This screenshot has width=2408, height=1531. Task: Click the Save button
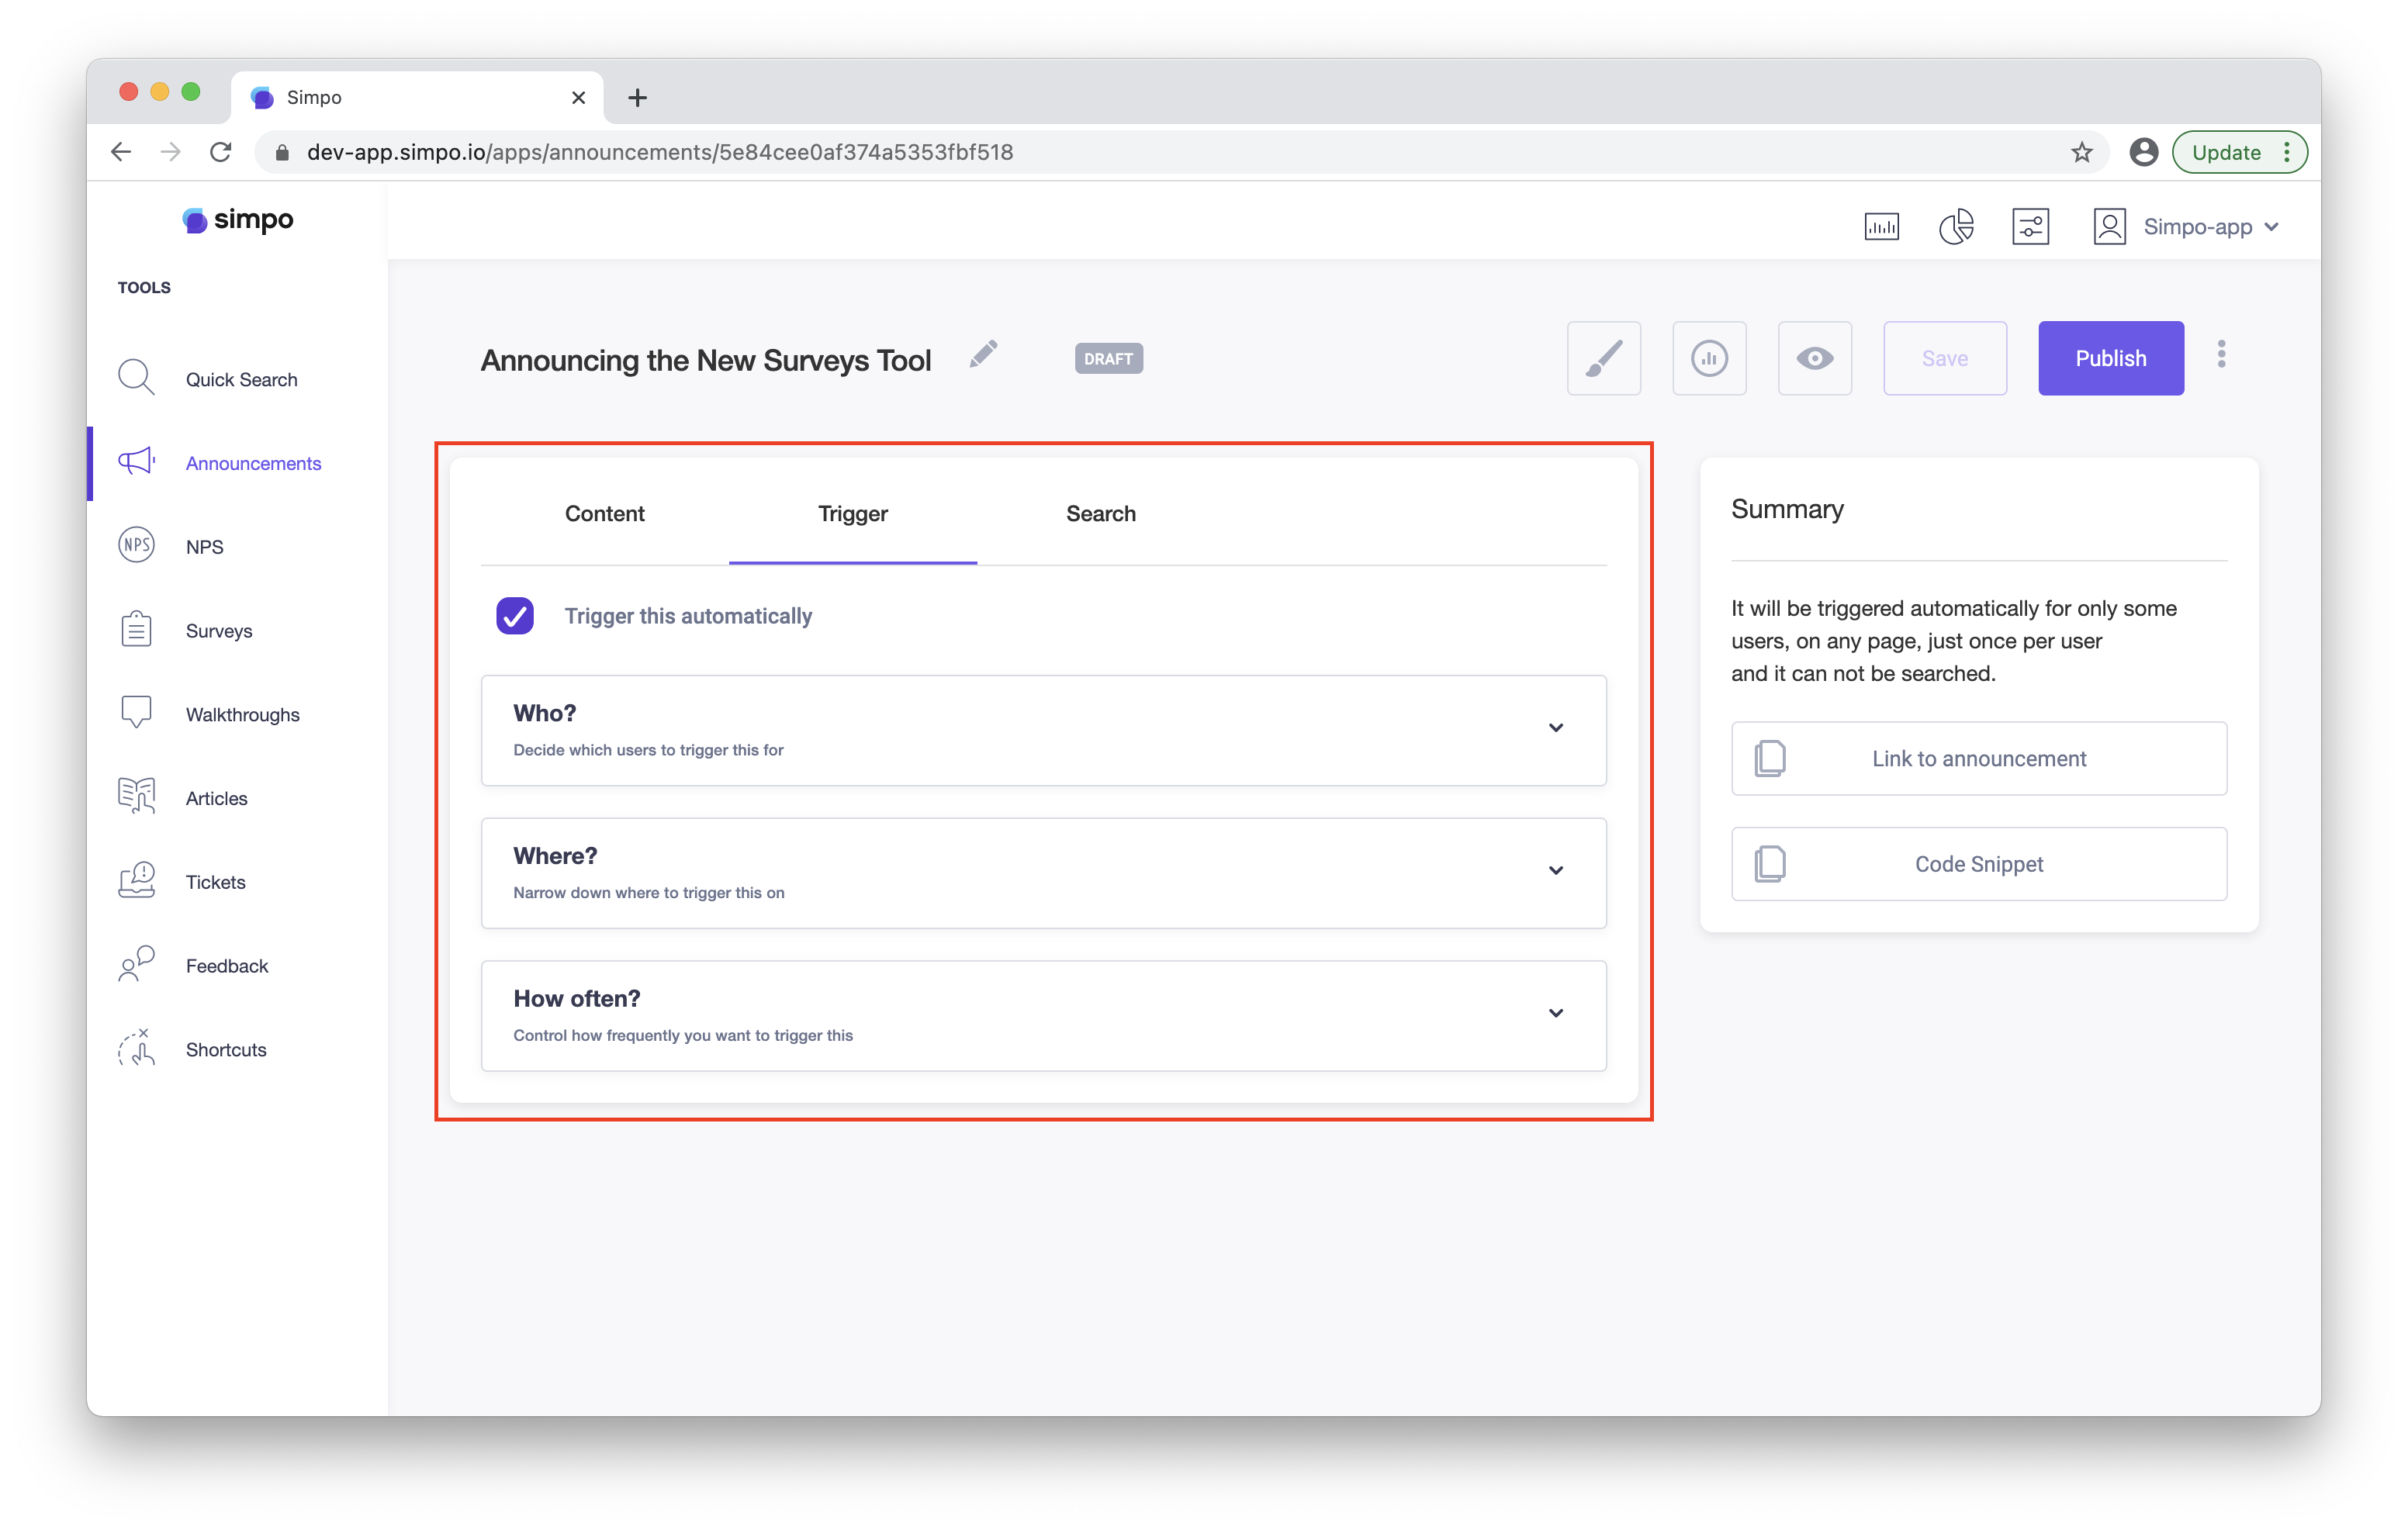[1944, 358]
